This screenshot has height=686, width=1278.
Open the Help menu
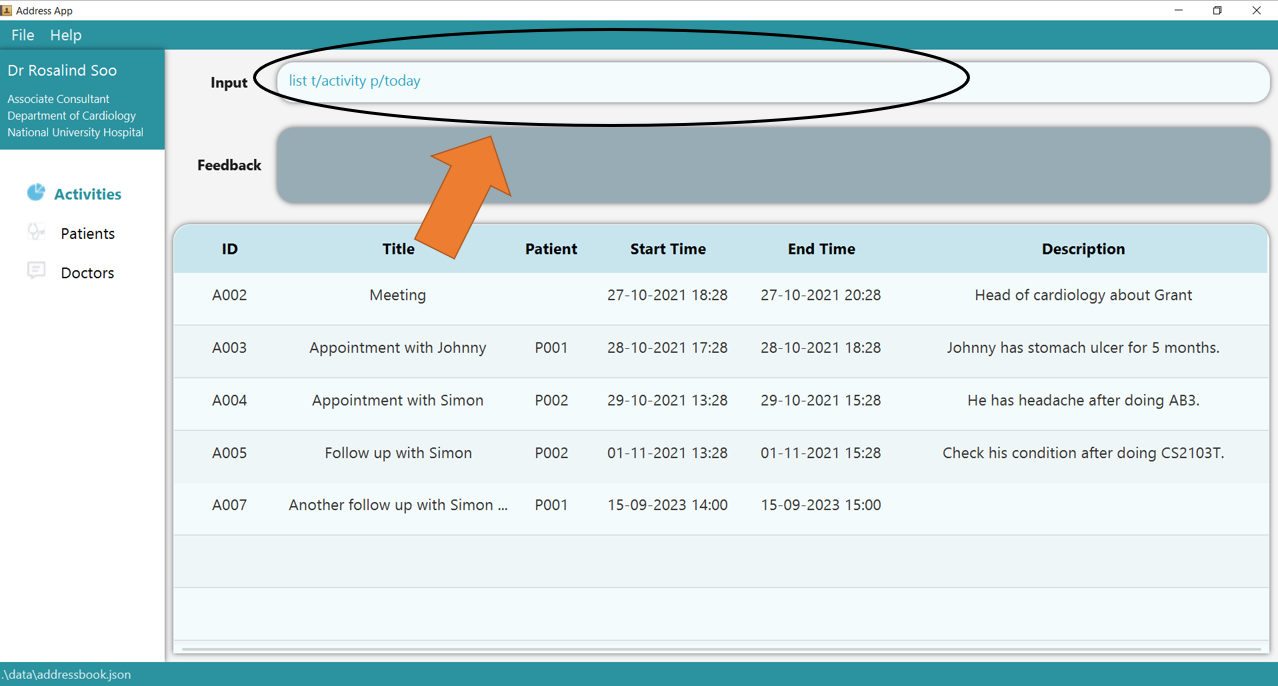click(65, 34)
